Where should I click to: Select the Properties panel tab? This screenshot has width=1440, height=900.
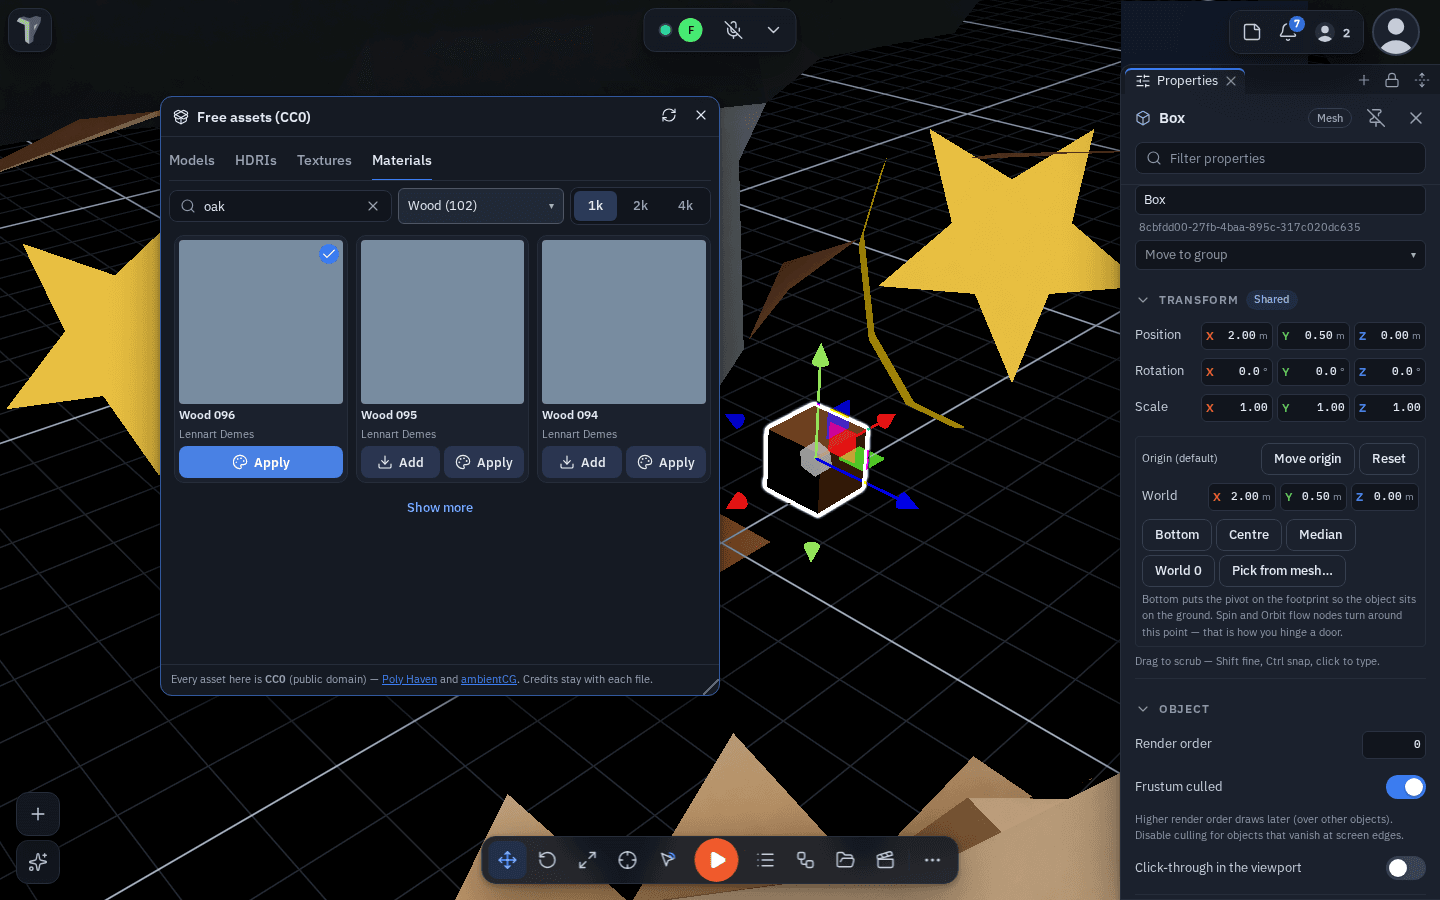coord(1186,81)
